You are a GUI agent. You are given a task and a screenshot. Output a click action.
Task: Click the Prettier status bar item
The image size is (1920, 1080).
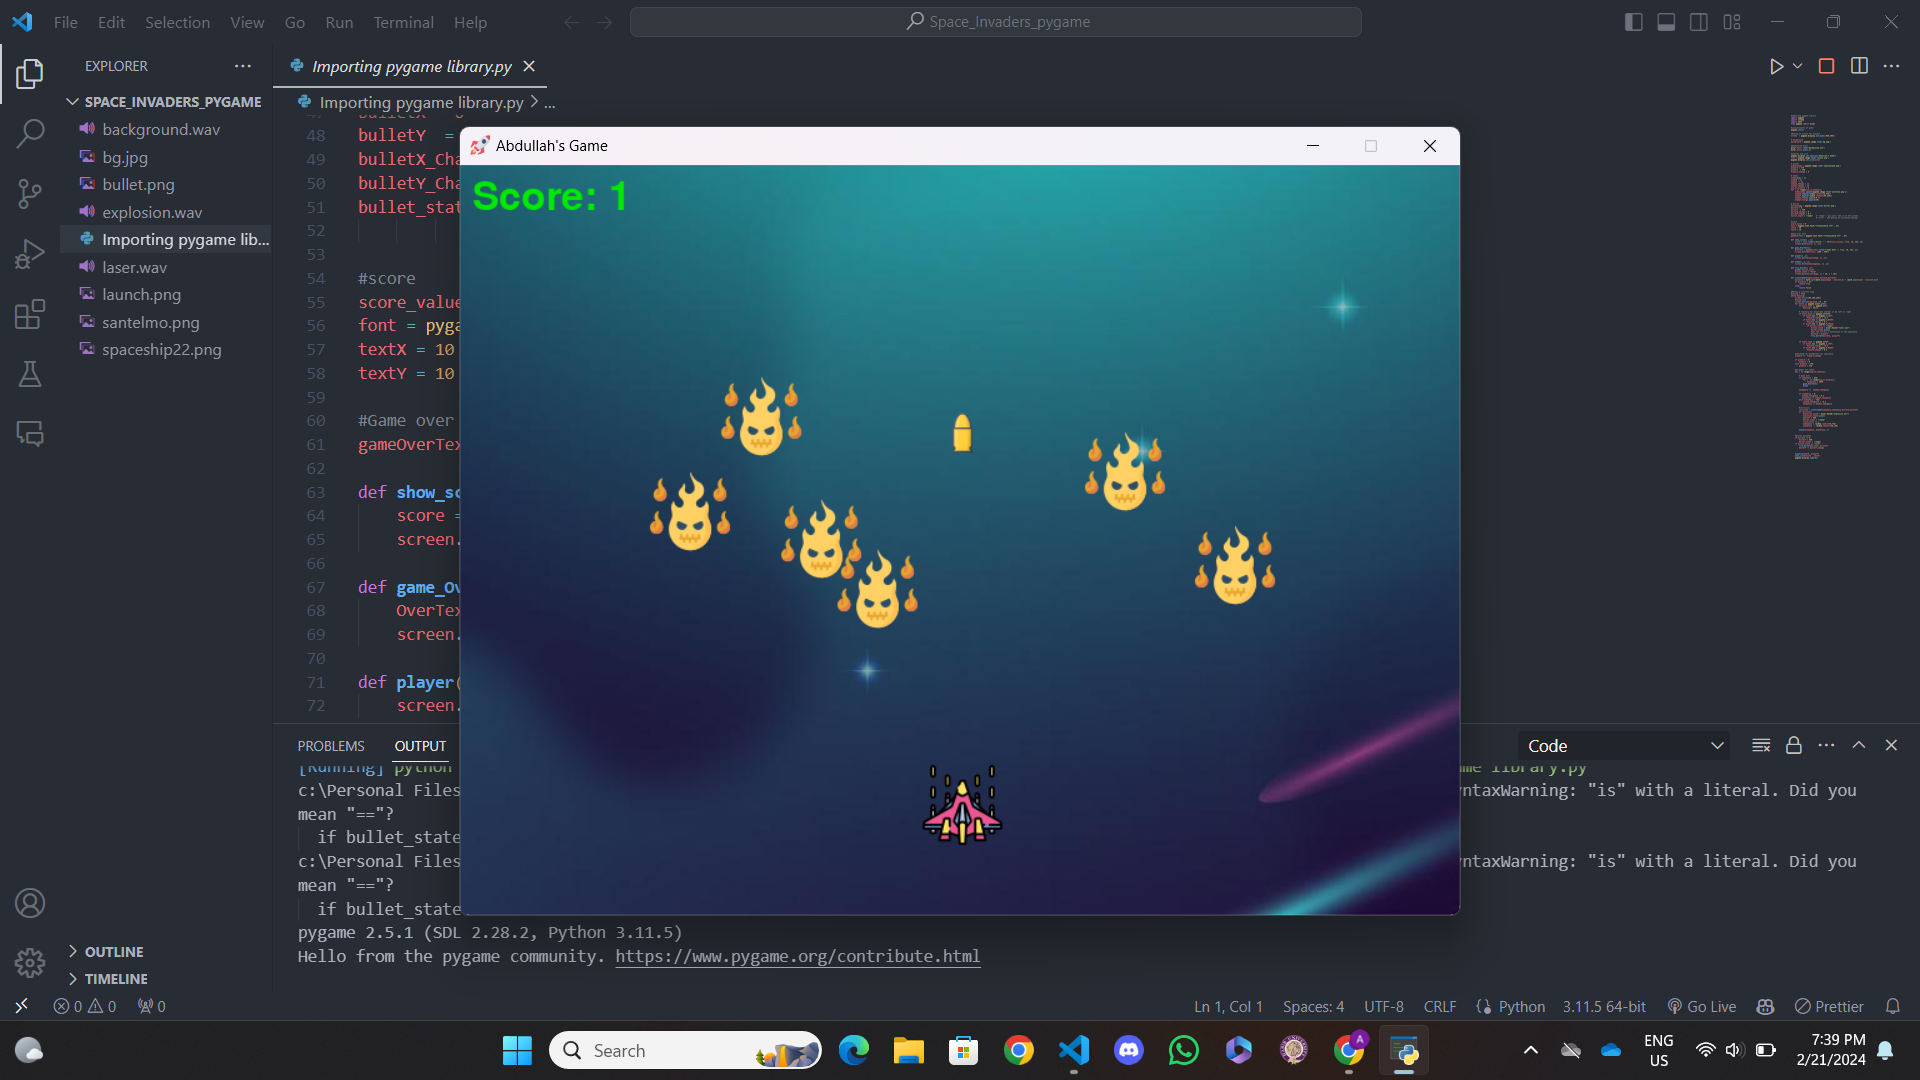click(1829, 1006)
